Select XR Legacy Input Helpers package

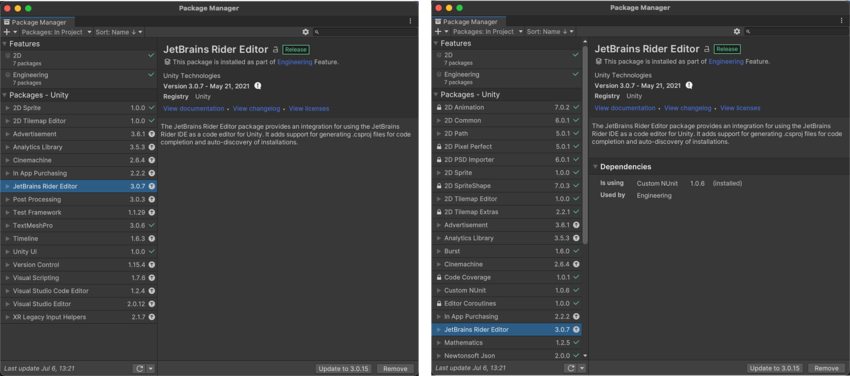coord(79,317)
